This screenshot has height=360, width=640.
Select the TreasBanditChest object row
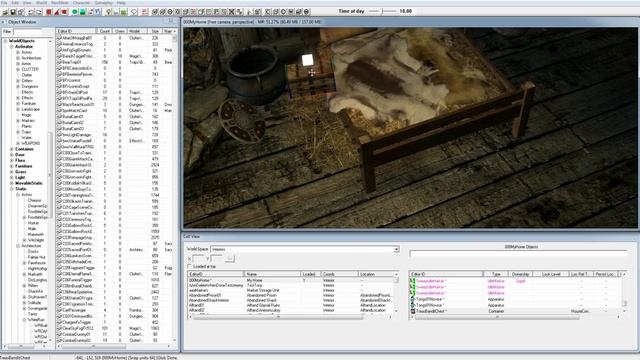coord(515,311)
